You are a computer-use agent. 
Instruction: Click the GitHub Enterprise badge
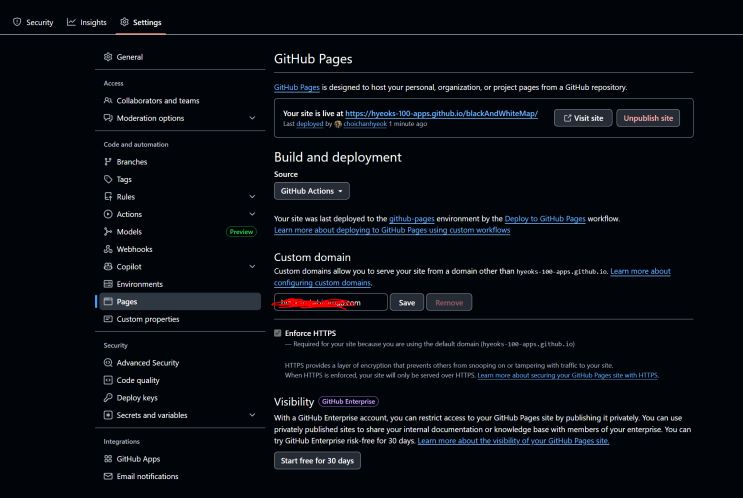click(348, 402)
